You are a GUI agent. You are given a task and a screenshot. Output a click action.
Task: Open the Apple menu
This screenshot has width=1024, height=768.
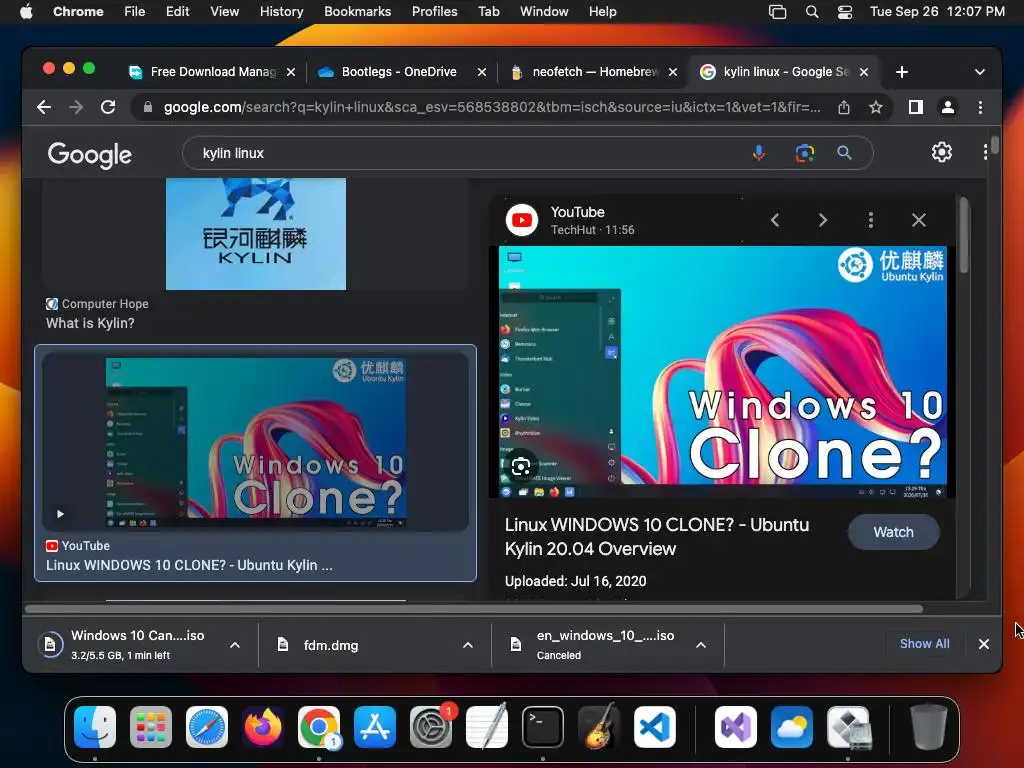click(x=26, y=11)
